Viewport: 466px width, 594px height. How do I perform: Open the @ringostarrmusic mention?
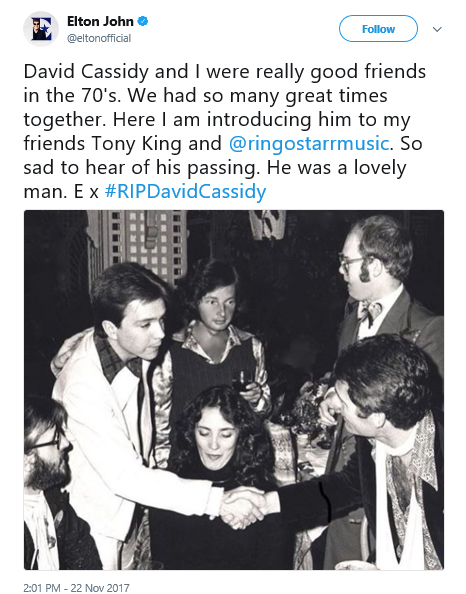(309, 144)
